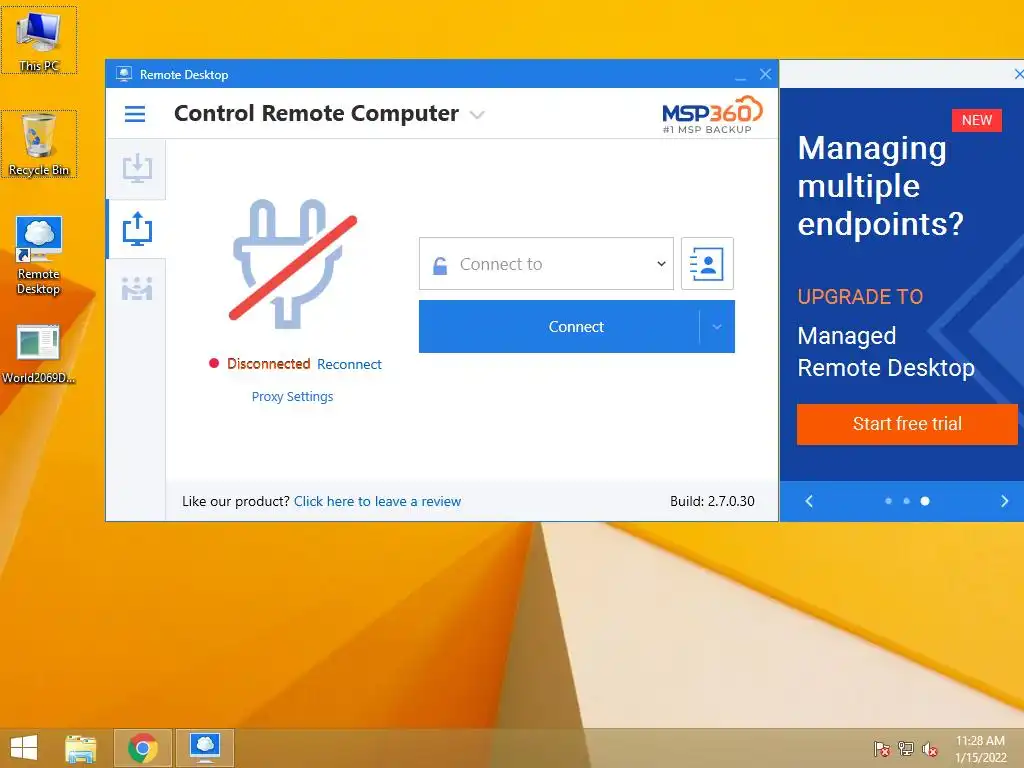Screen dimensions: 1024x768
Task: Close the Remote Desktop window
Action: click(765, 74)
